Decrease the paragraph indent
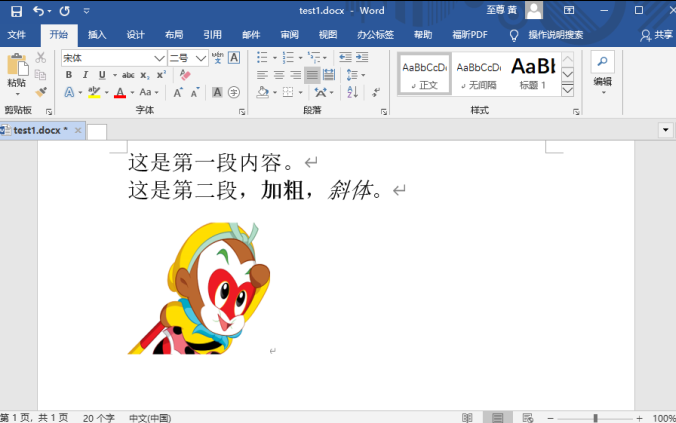The width and height of the screenshot is (676, 423). (x=345, y=57)
